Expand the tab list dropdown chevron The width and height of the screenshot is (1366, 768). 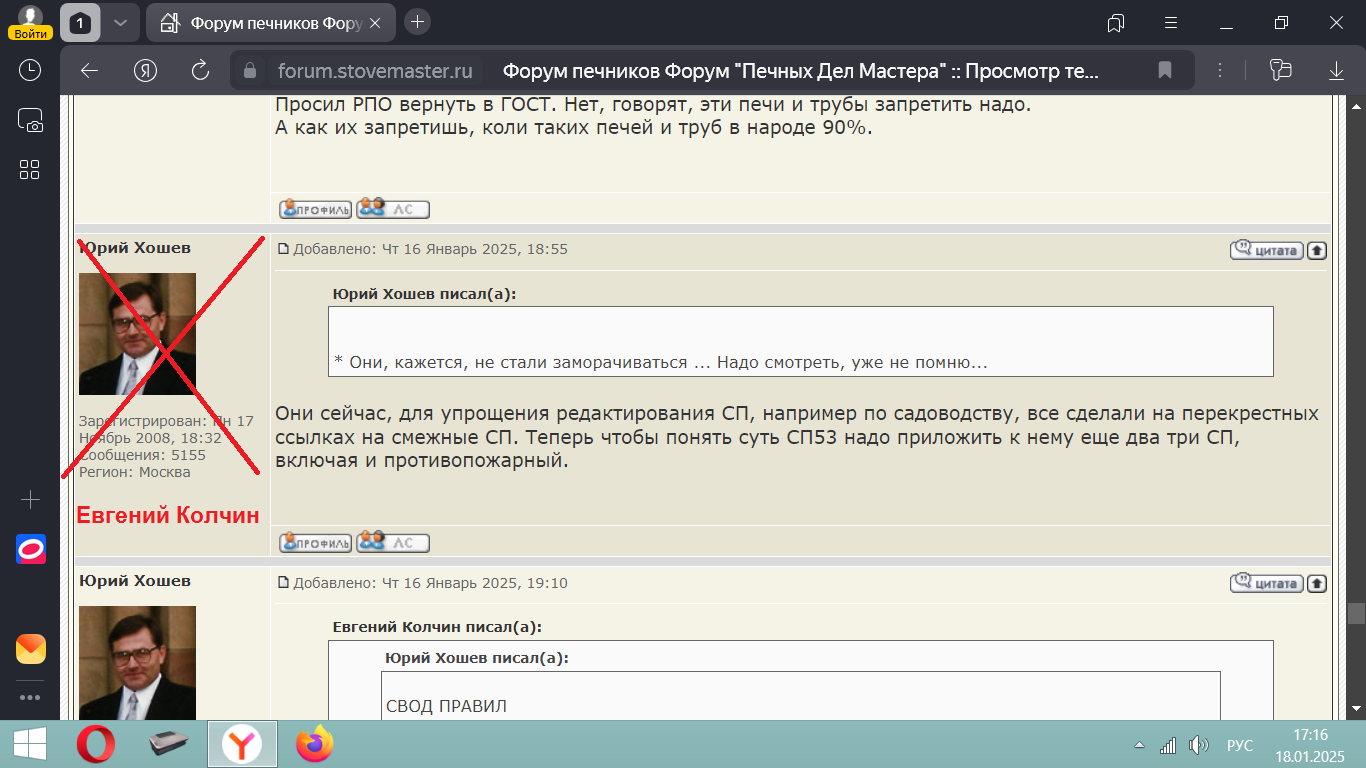click(x=120, y=22)
